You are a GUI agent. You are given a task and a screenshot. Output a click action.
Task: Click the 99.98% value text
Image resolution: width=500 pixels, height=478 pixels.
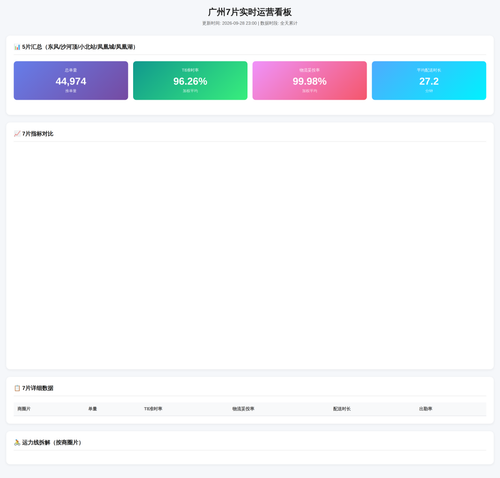(x=309, y=81)
